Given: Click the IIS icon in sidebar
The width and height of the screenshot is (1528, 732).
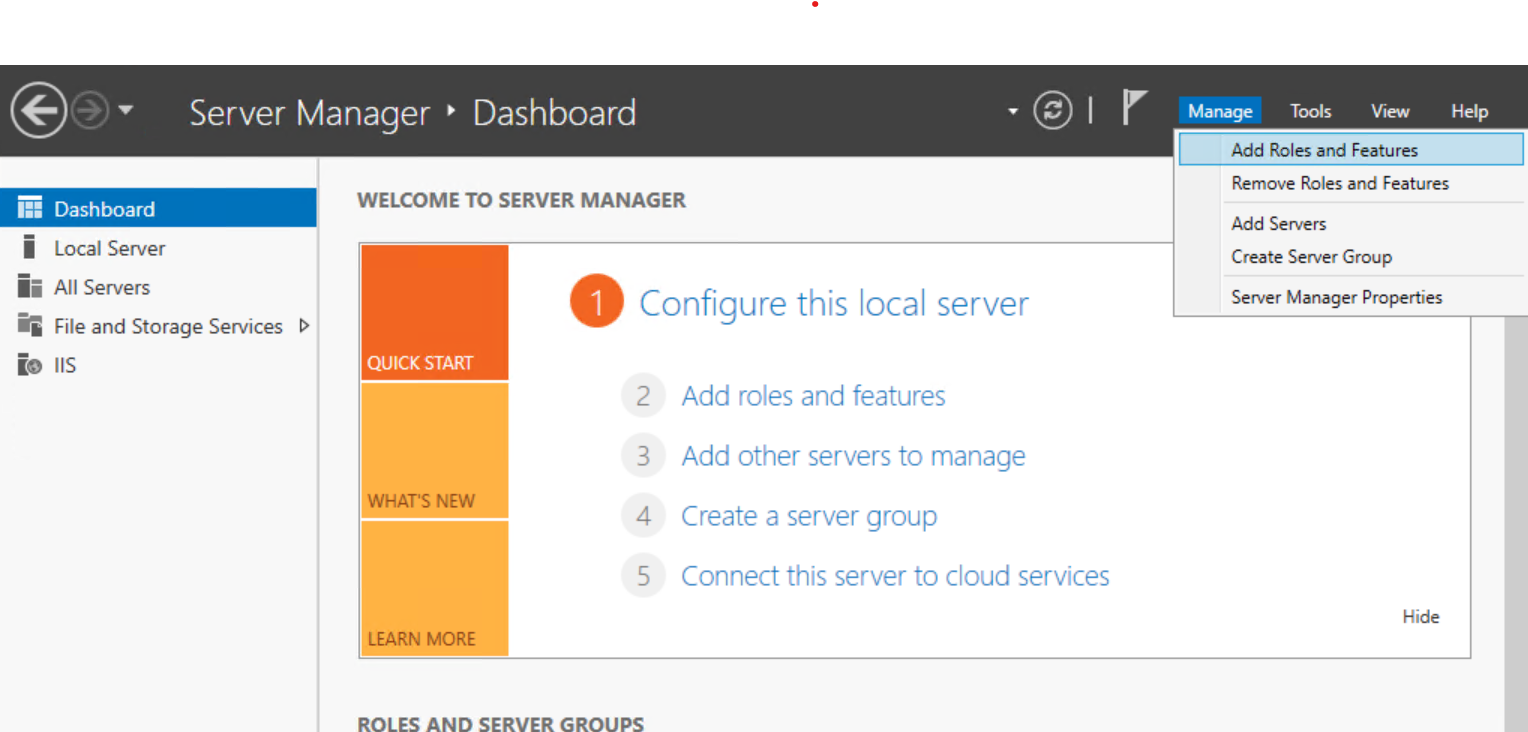Looking at the screenshot, I should (30, 365).
